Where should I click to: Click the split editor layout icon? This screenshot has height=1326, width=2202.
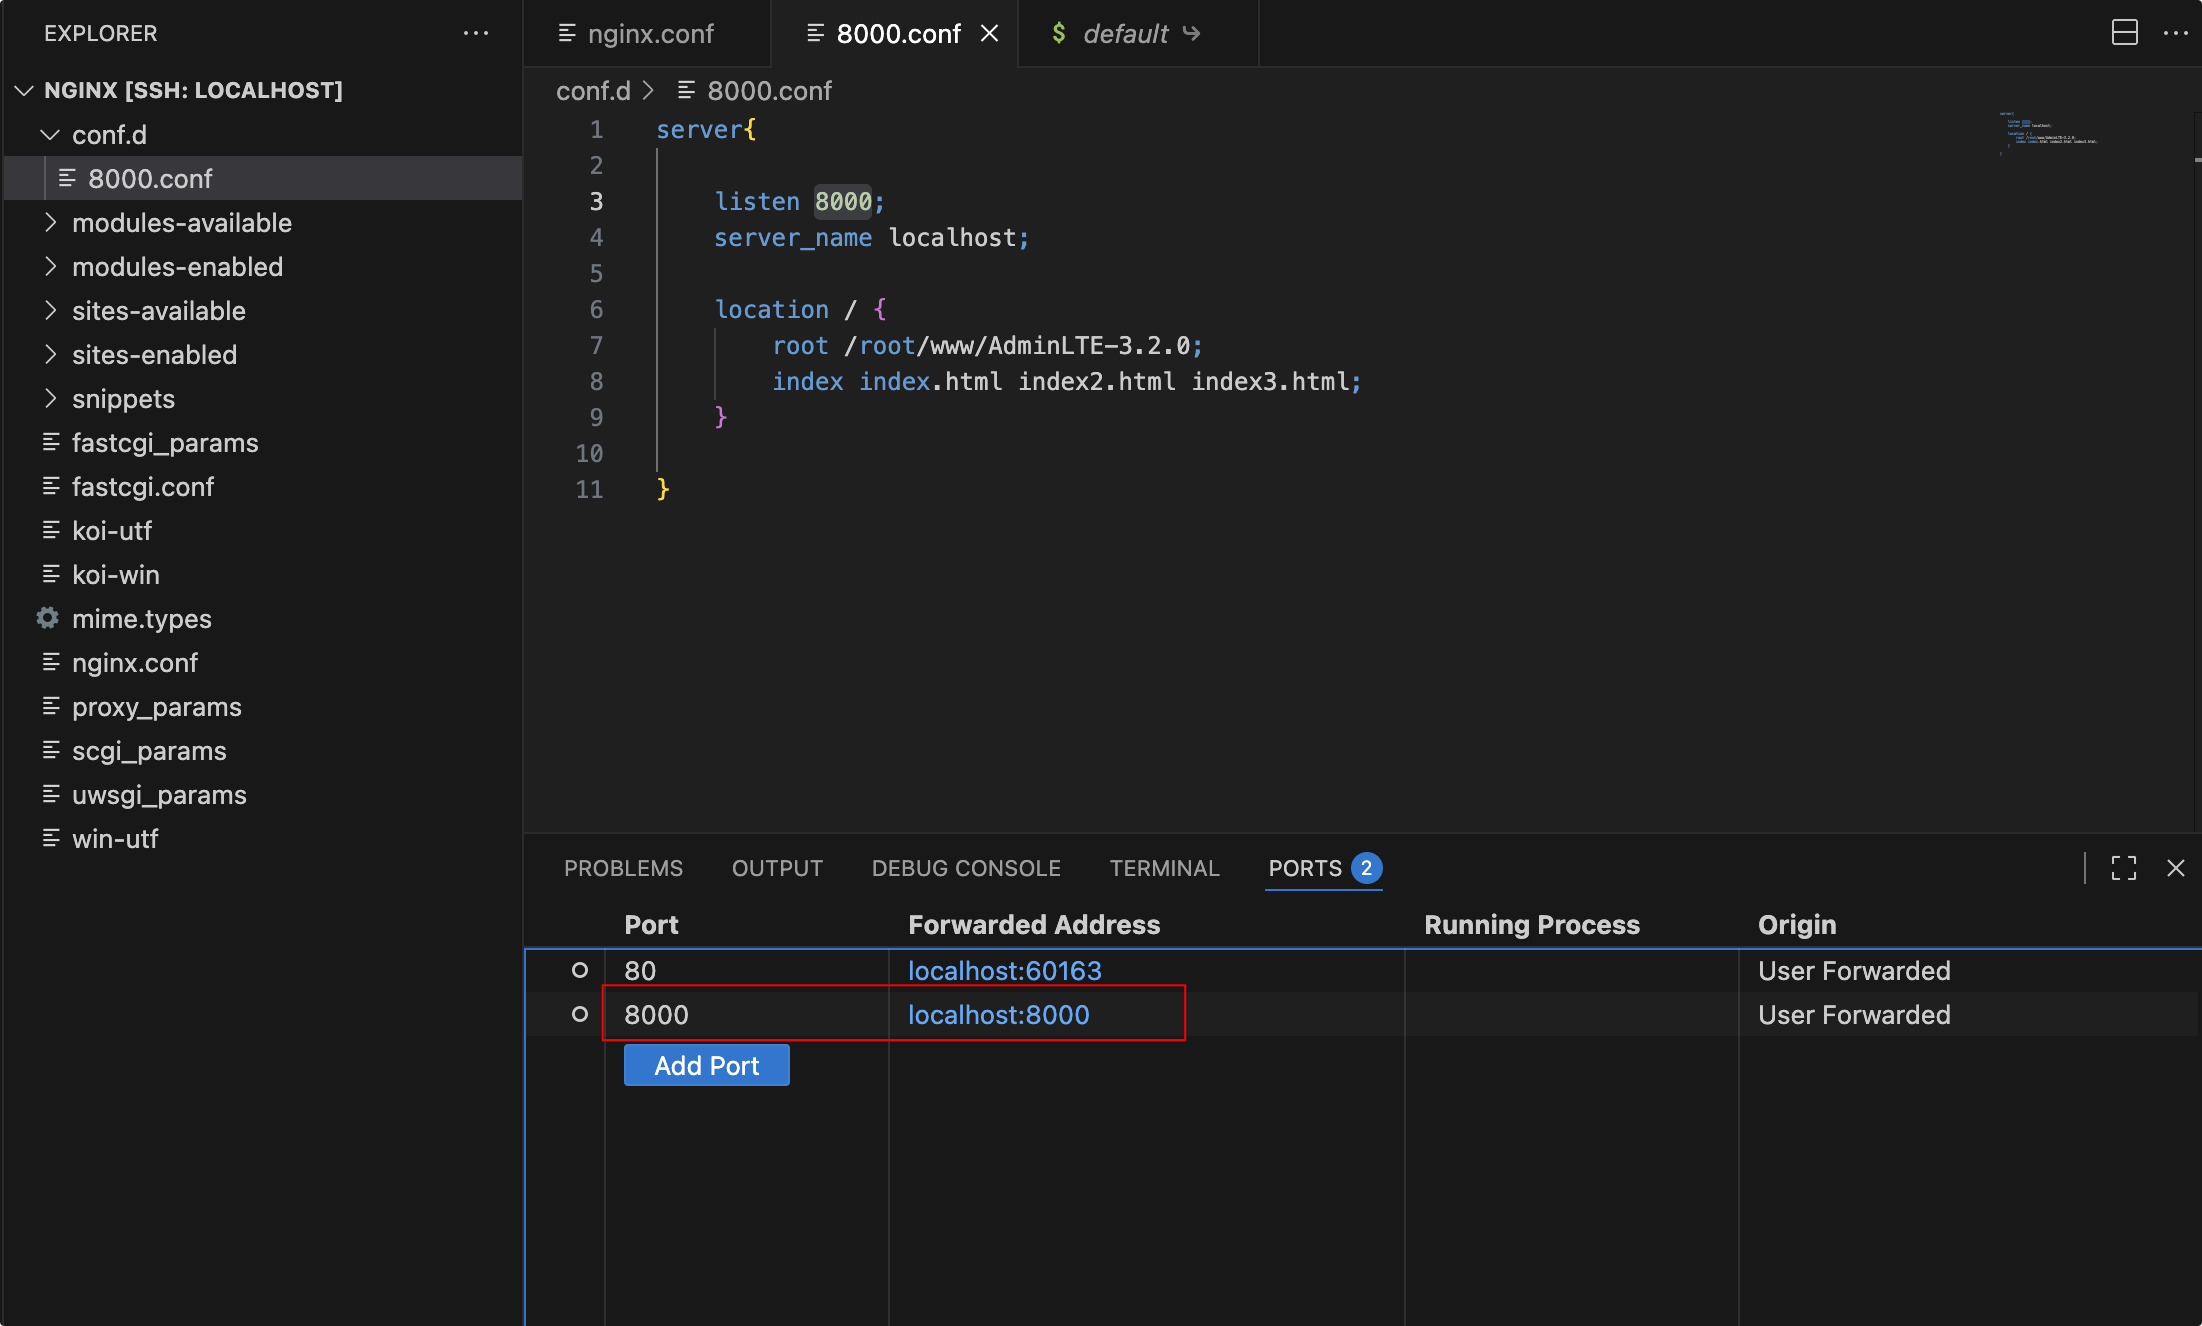click(x=2124, y=33)
